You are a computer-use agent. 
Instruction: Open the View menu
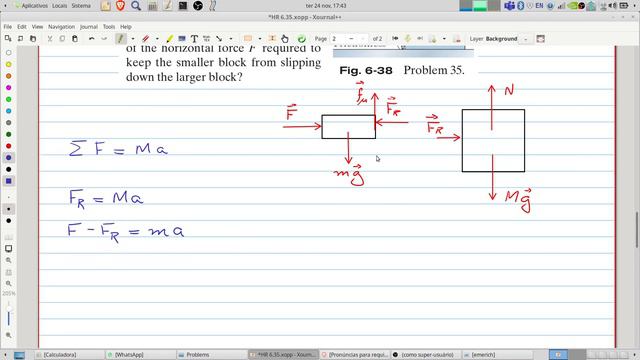coord(37,27)
